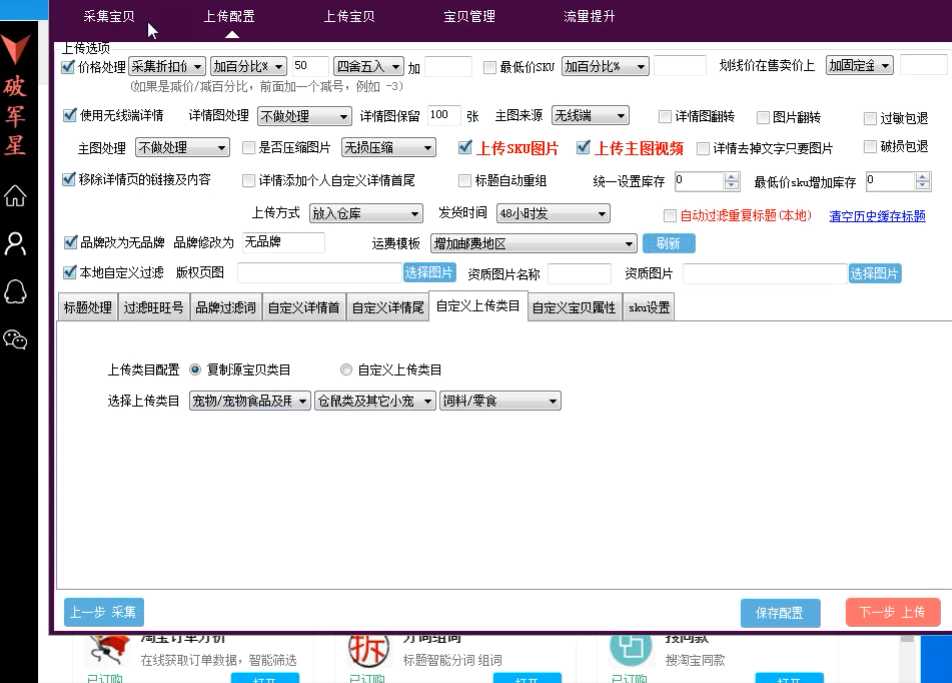Viewport: 952px width, 683px height.
Task: Enable the 过敏包退 checkbox
Action: 870,118
